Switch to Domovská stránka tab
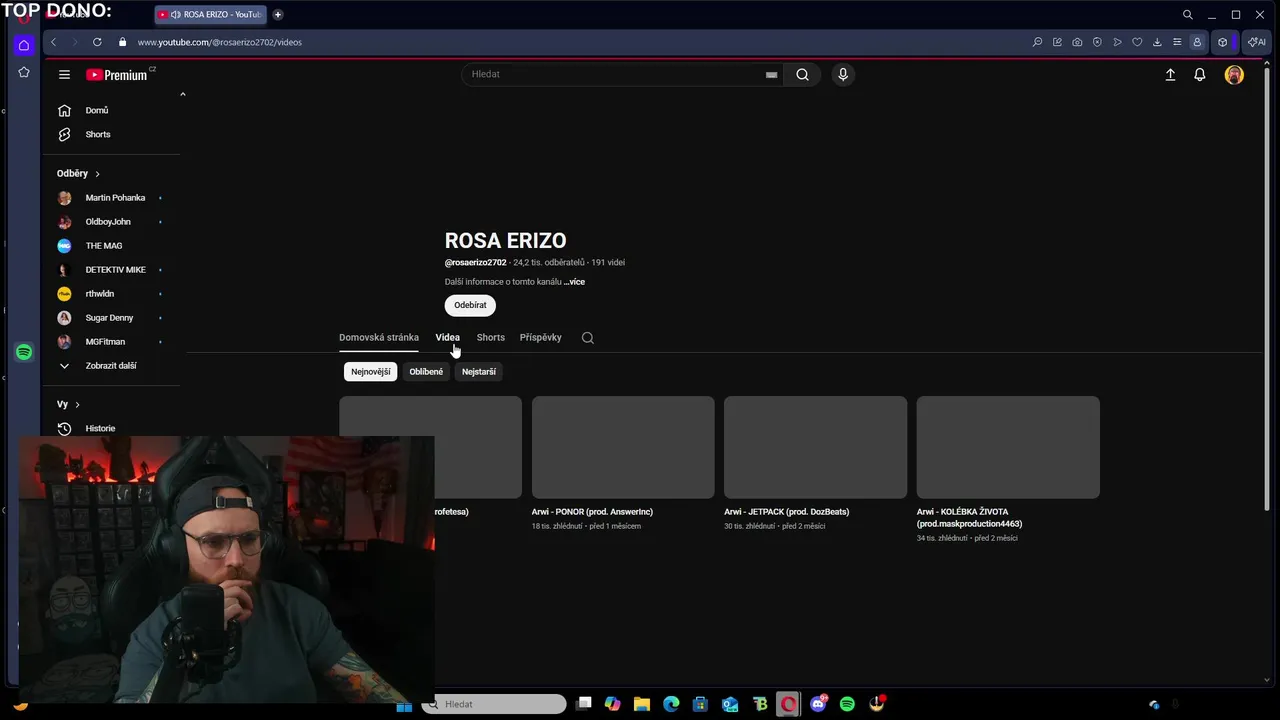The width and height of the screenshot is (1280, 720). coord(379,338)
